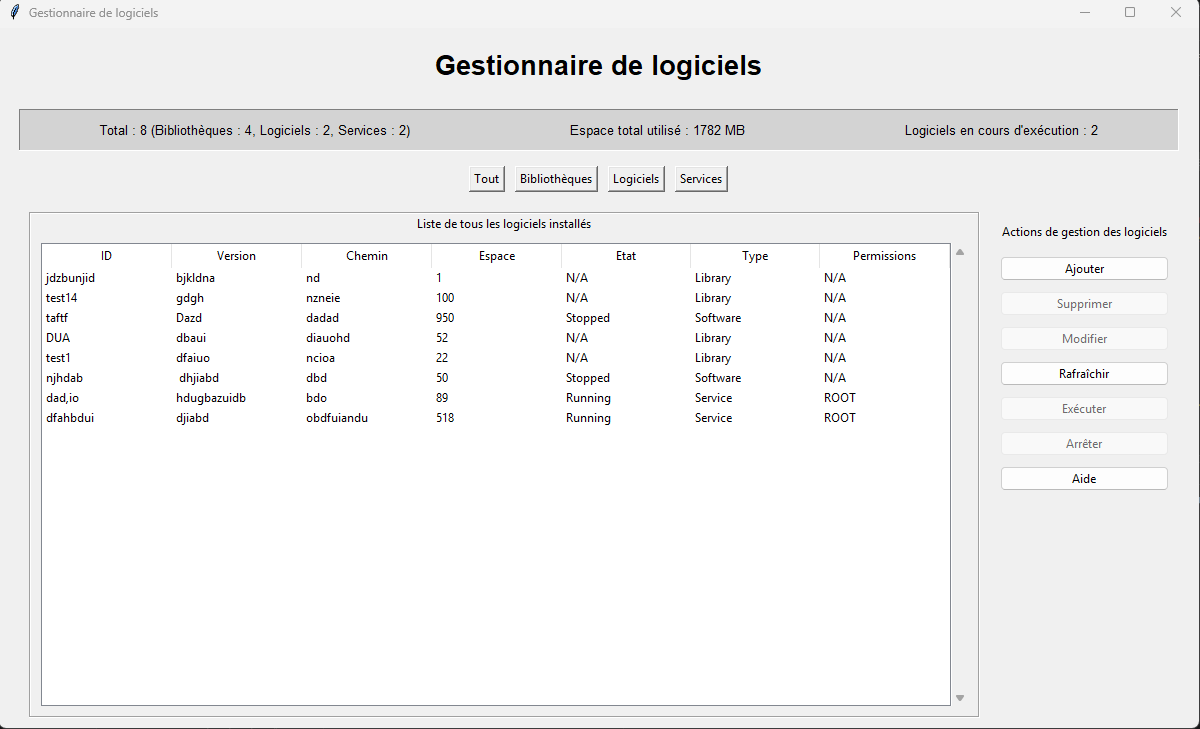Click ROOT permission in dfahbdui row
The width and height of the screenshot is (1200, 729).
click(840, 418)
